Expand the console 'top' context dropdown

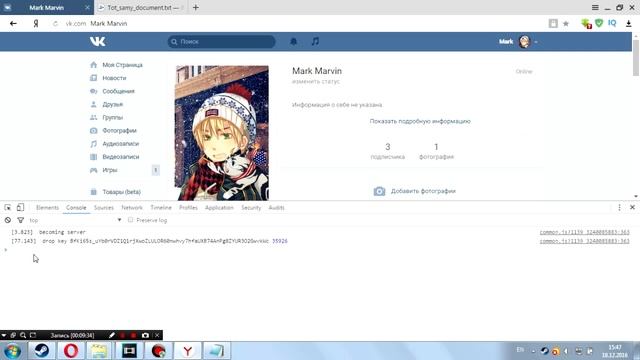click(x=119, y=220)
